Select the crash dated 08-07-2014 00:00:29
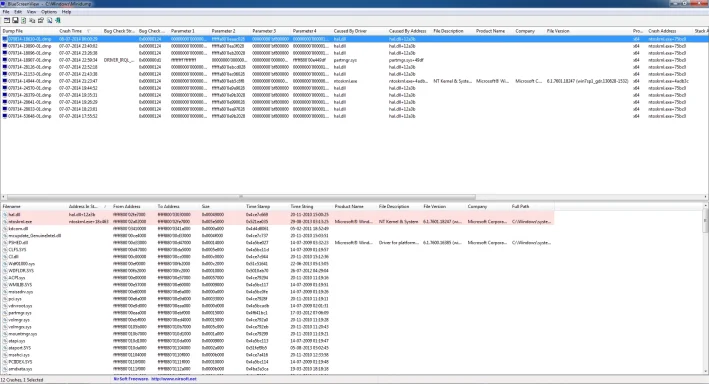 354,39
